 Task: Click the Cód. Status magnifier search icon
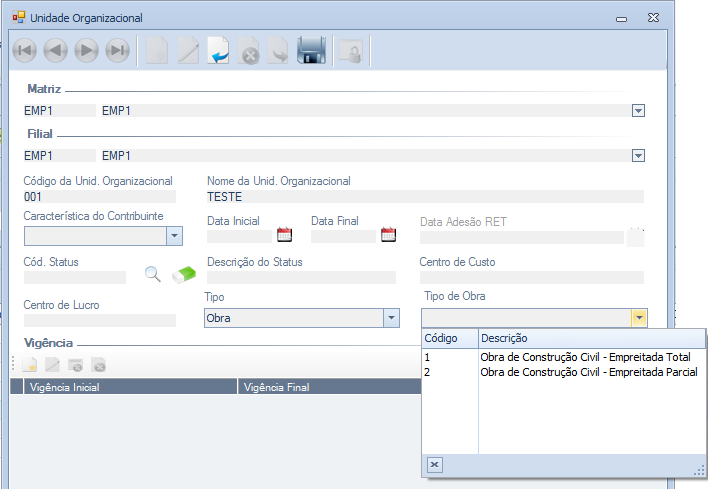153,274
